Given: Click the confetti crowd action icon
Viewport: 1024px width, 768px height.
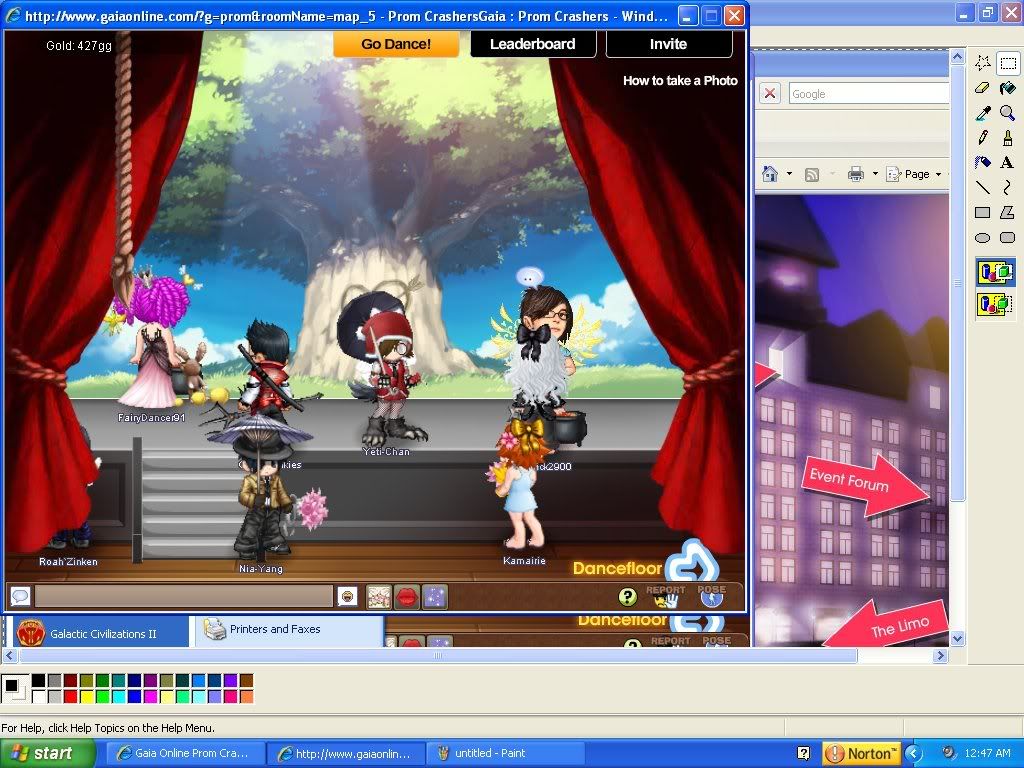Looking at the screenshot, I should pyautogui.click(x=379, y=597).
